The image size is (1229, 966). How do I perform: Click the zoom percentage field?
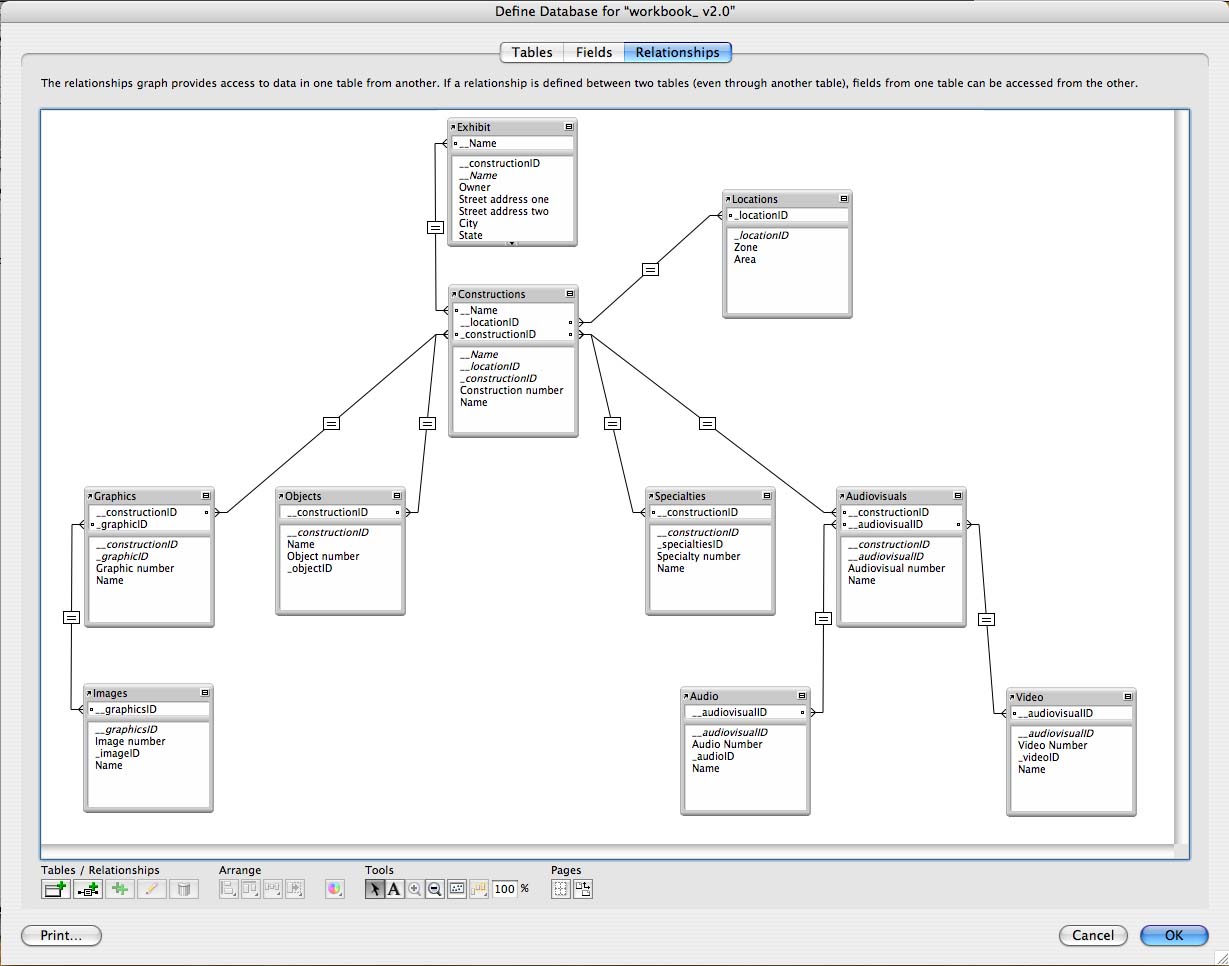tap(504, 889)
